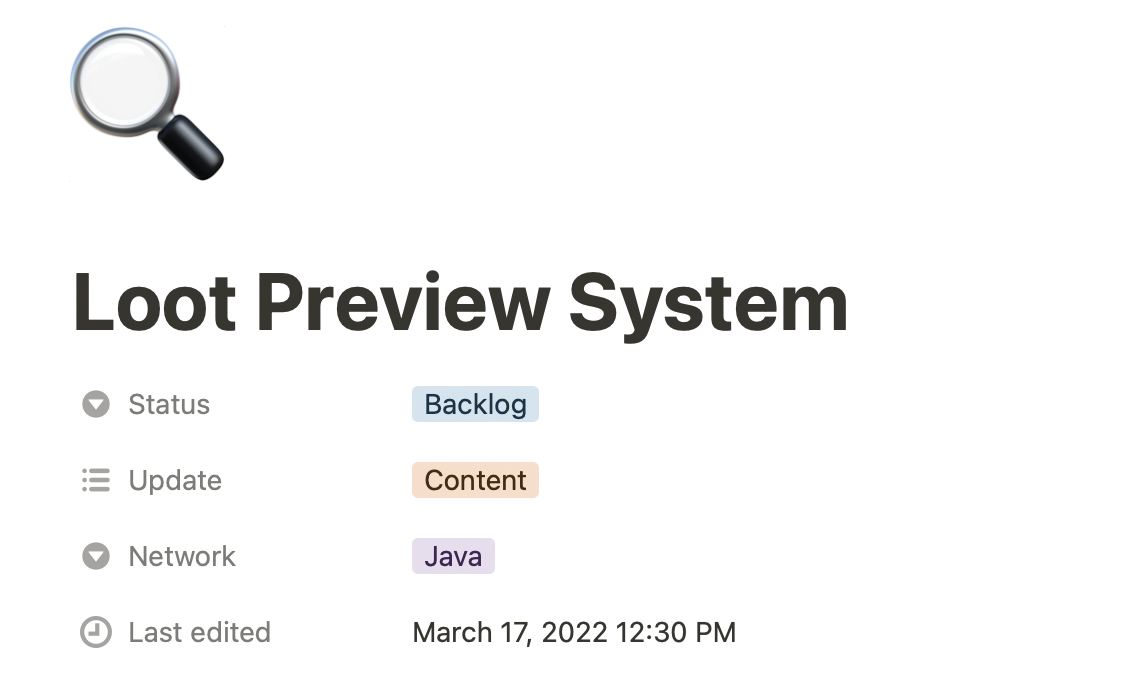Open the Network property name menu

[182, 556]
